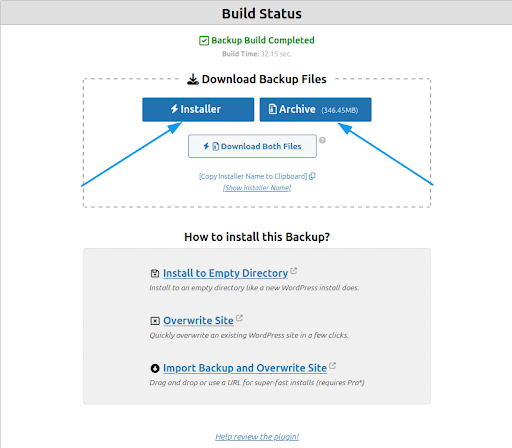Viewport: 512px width, 448px height.
Task: Copy Installer Name to Clipboard link
Action: 253,176
